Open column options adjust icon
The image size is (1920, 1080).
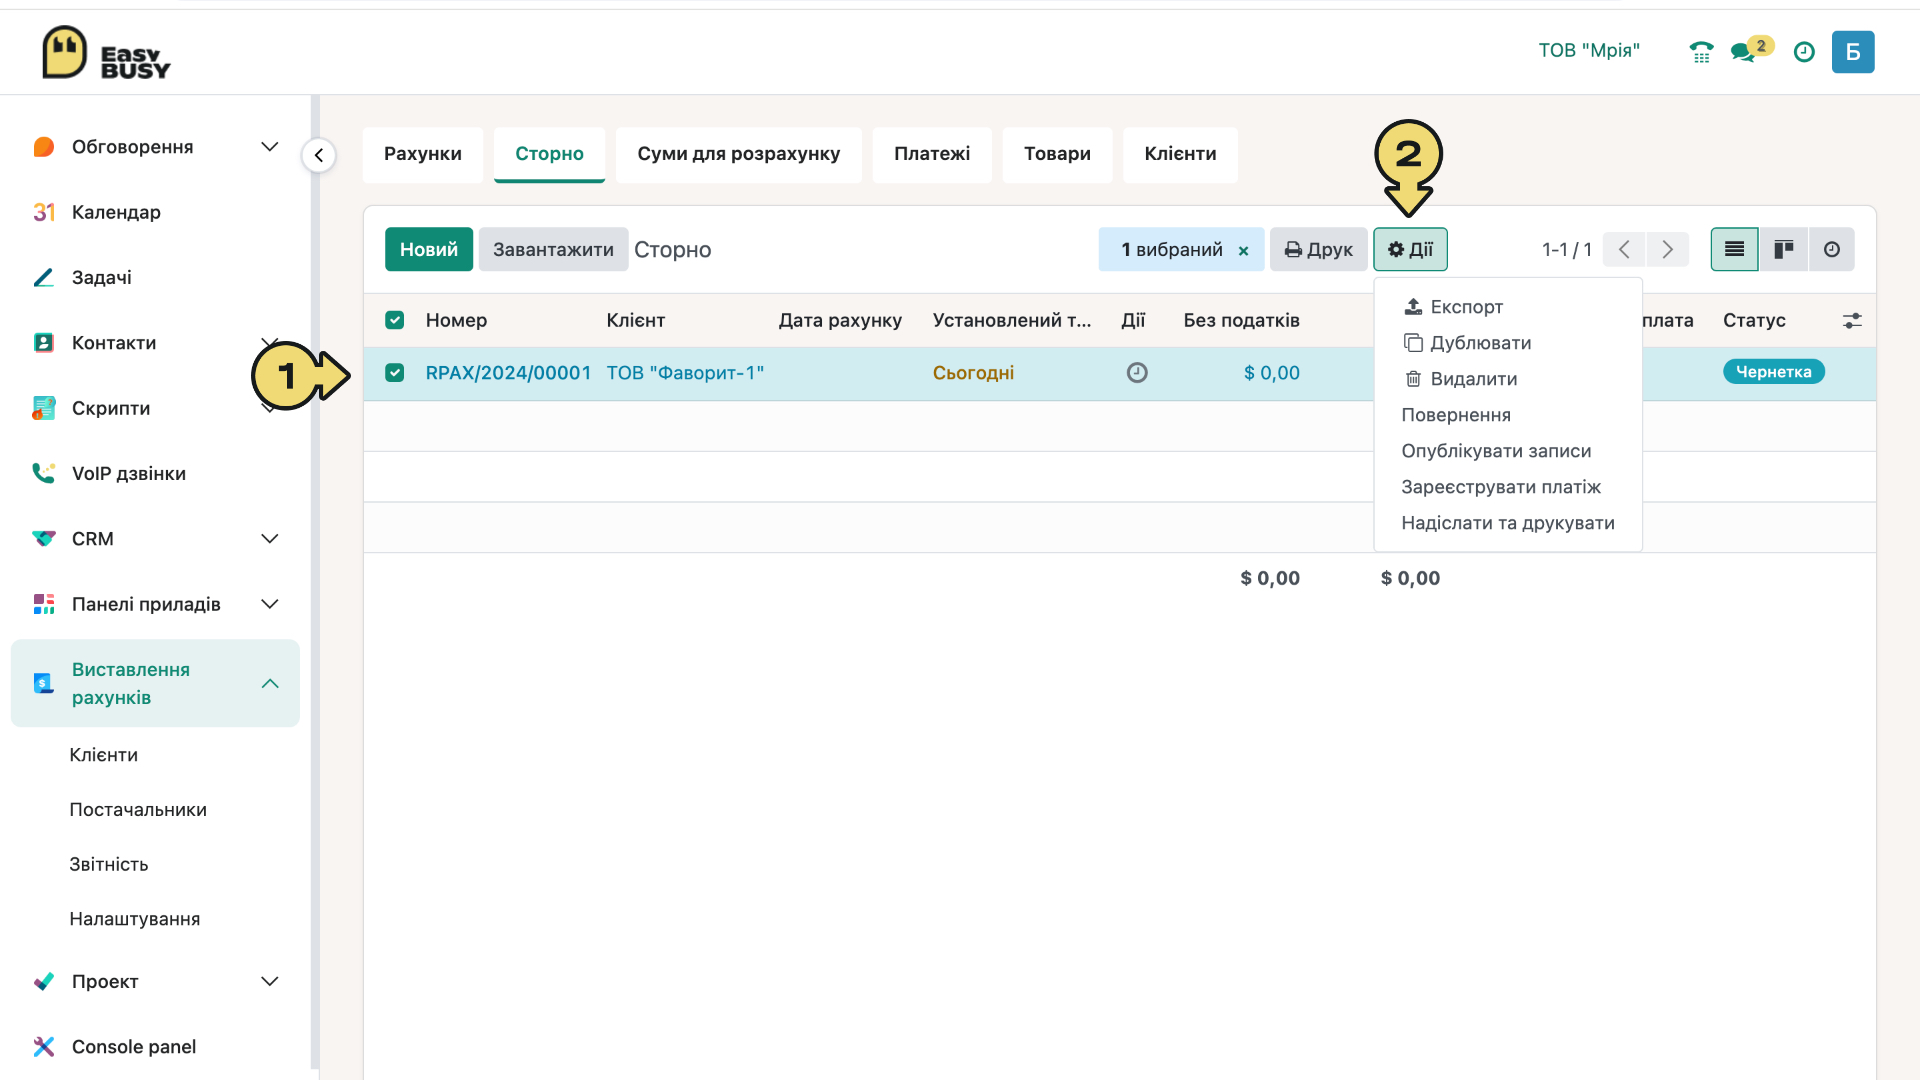(x=1852, y=321)
